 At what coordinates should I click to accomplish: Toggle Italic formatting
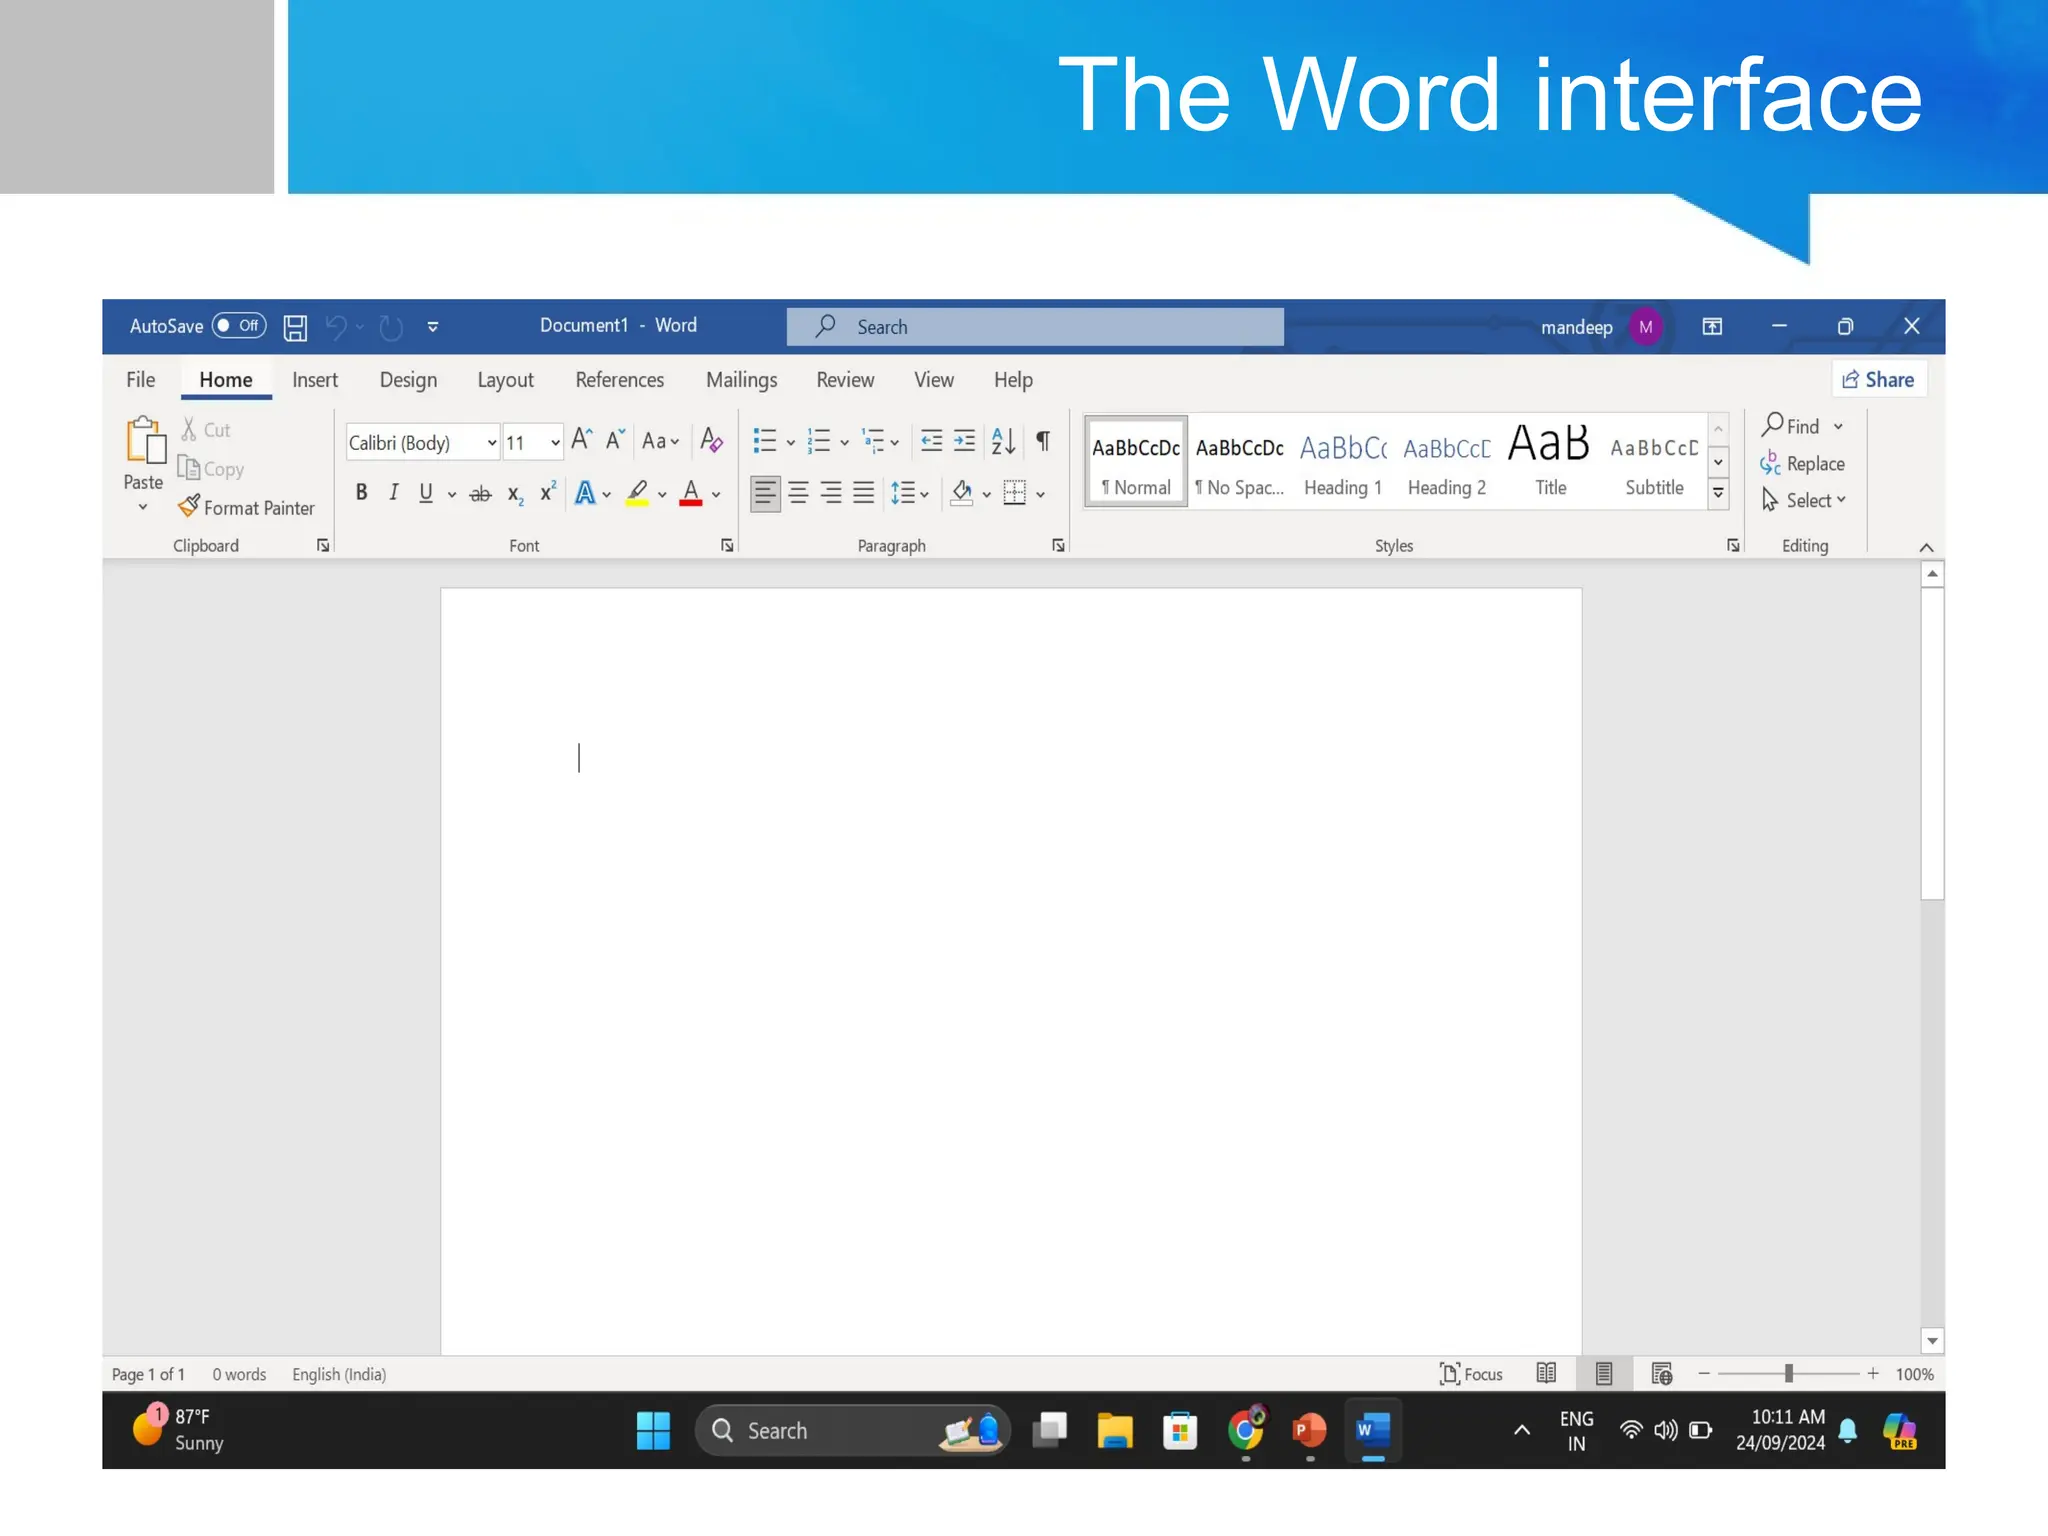point(394,492)
